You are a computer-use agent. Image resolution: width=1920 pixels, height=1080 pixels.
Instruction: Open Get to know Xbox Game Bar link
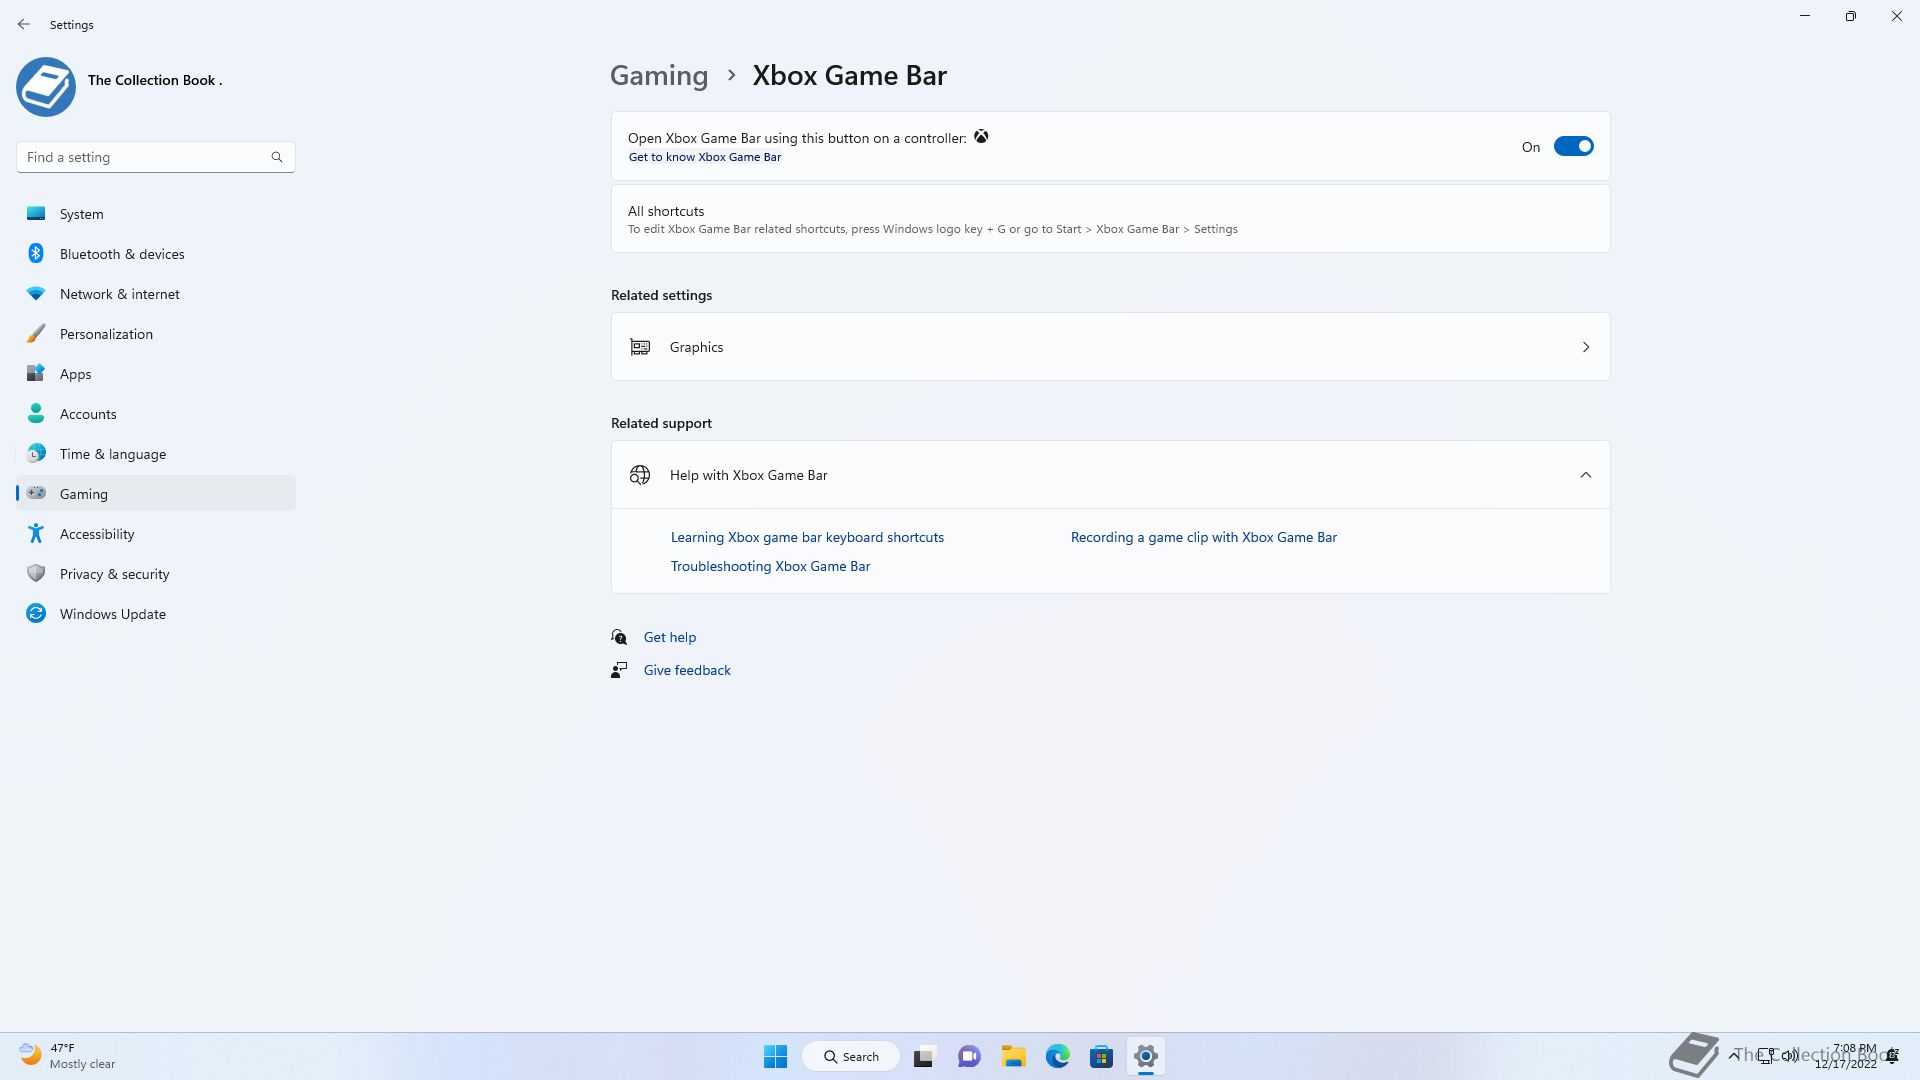coord(705,157)
